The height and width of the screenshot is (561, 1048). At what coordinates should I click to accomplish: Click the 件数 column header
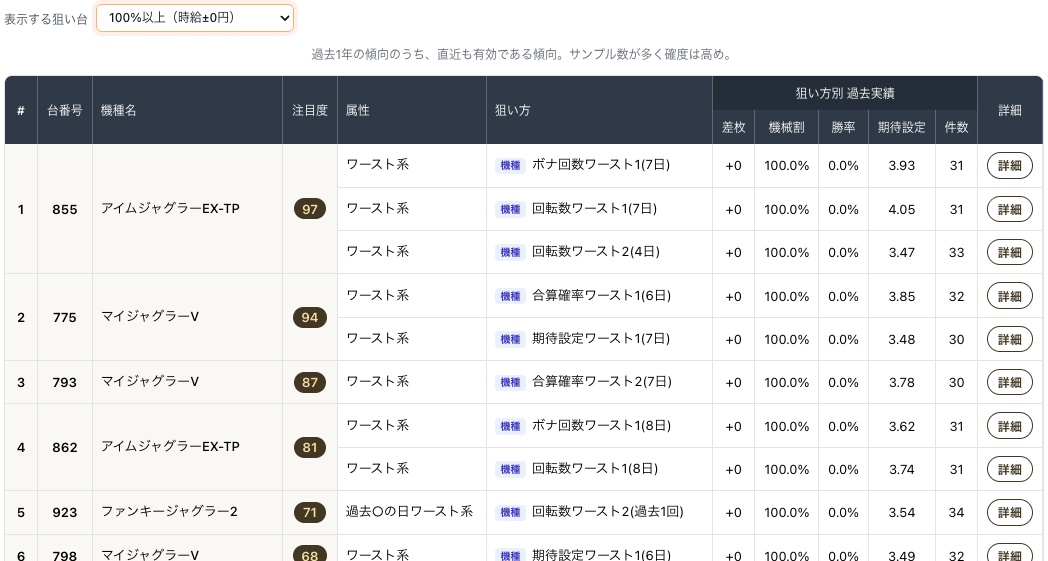(956, 127)
